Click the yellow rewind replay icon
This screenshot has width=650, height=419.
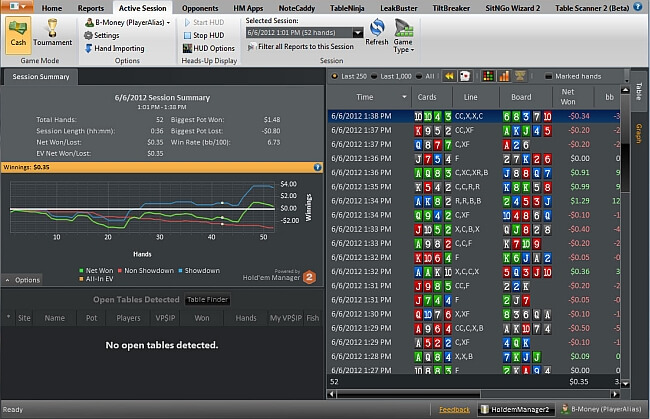click(450, 76)
